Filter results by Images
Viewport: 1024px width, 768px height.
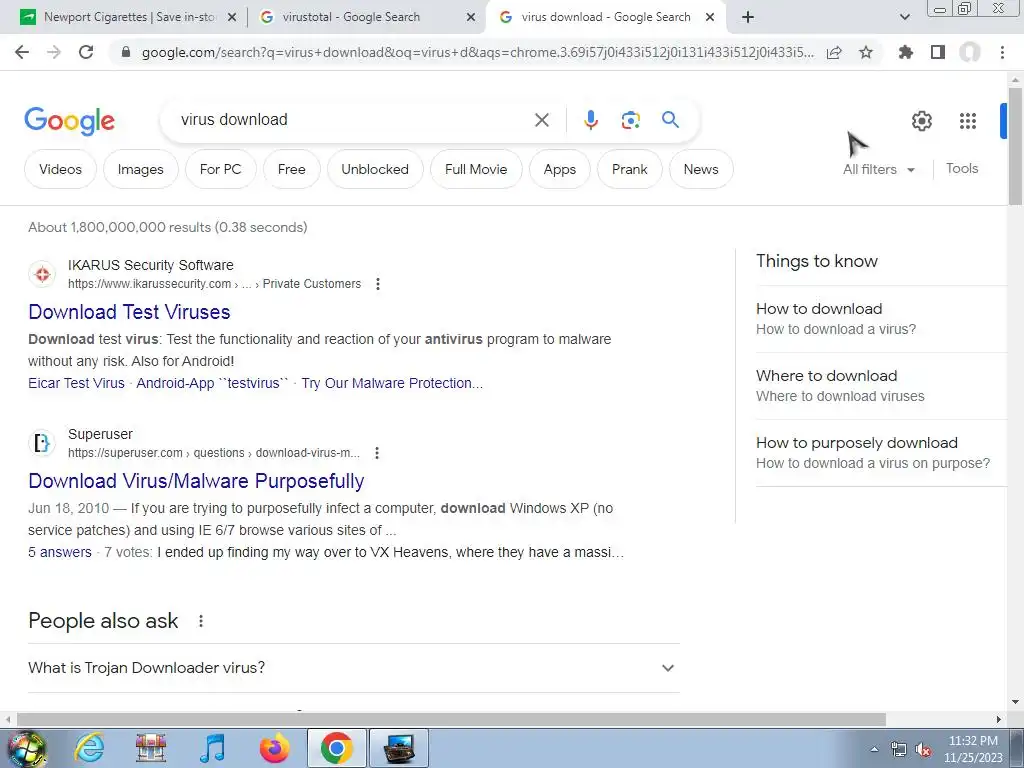point(140,169)
